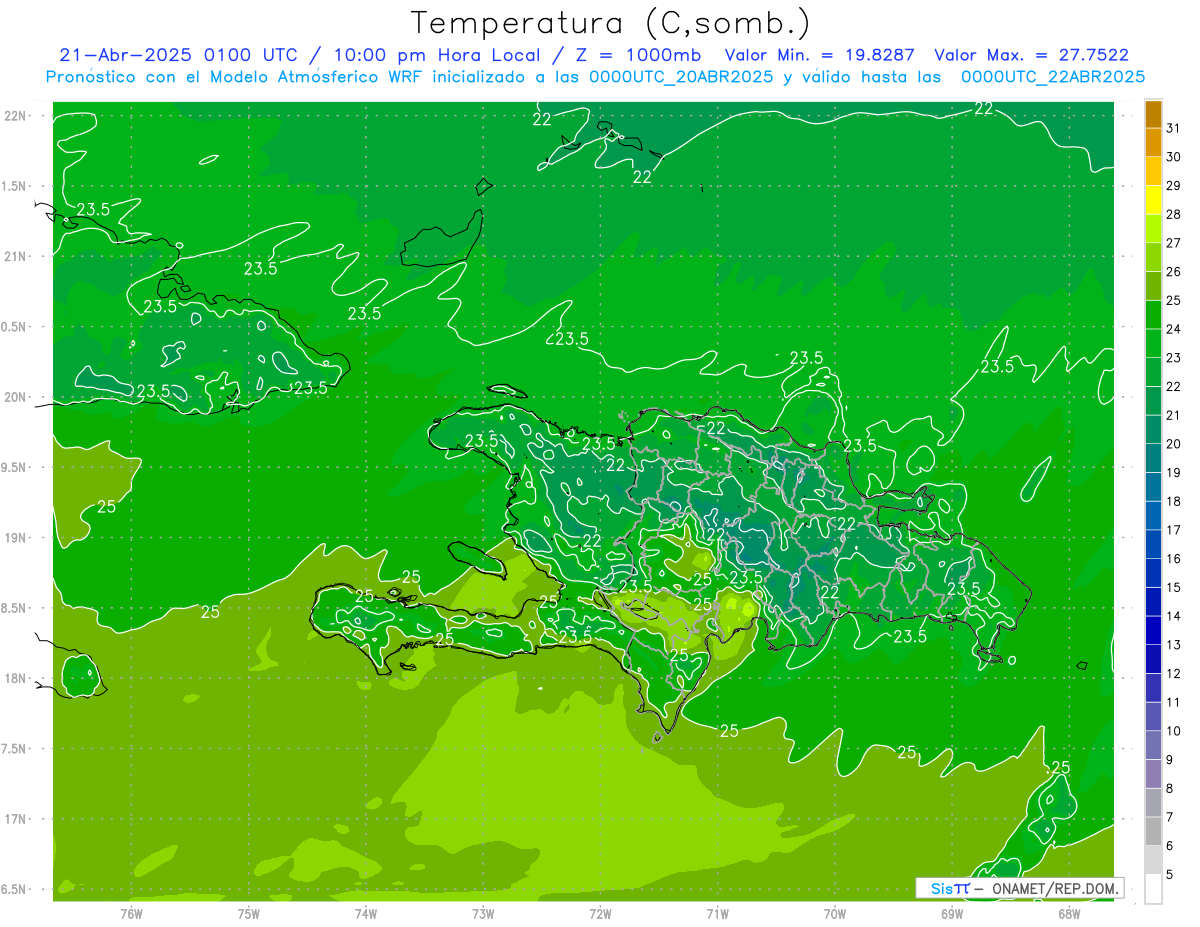Click the '76W' longitude axis label
The image size is (1200, 927).
[x=131, y=912]
